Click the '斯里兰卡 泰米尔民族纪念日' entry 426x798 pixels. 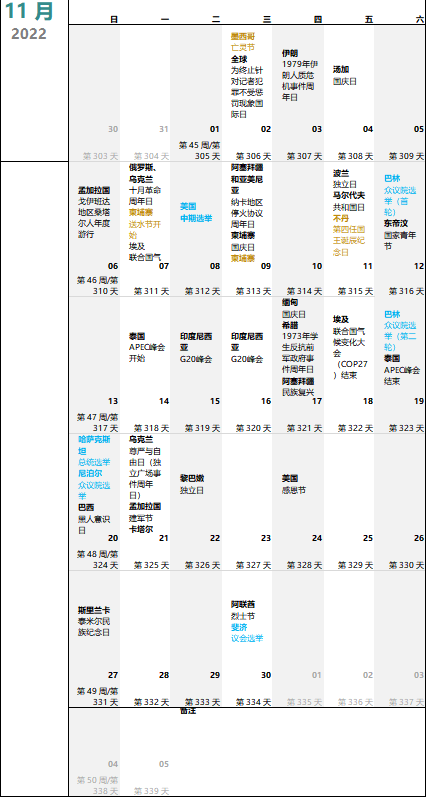pyautogui.click(x=94, y=621)
